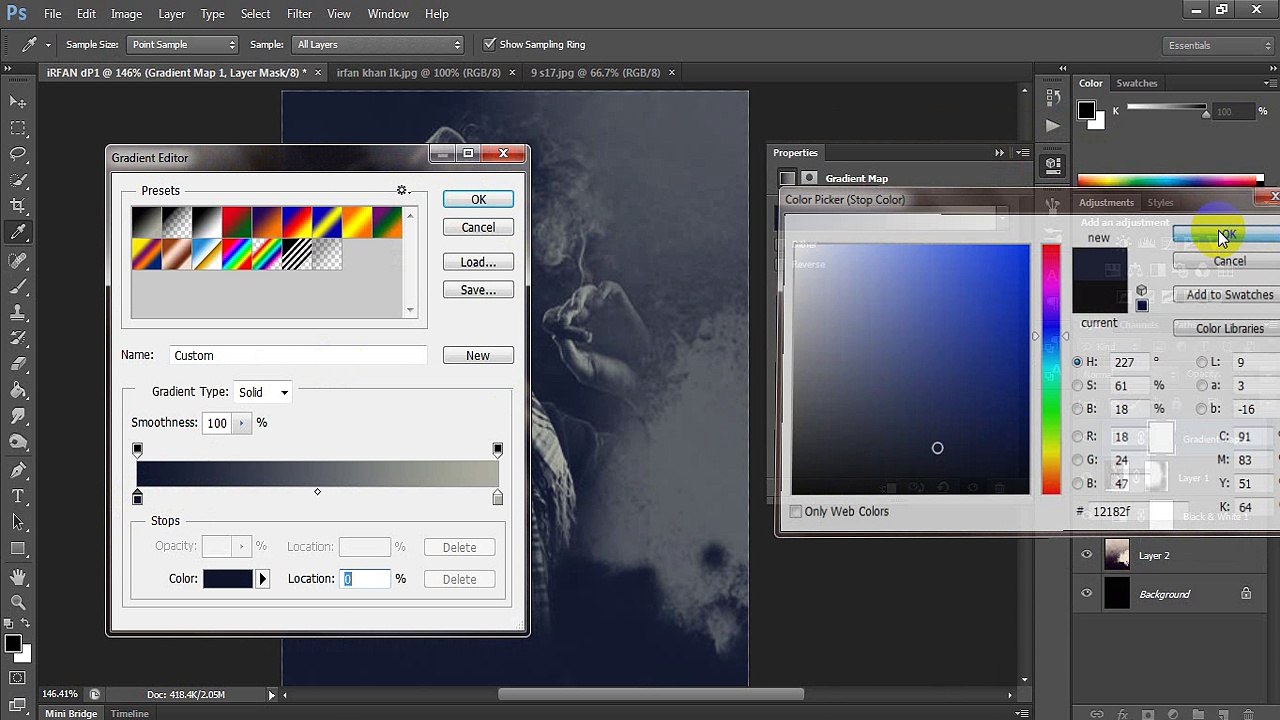Switch to the irfan khan Ik.jpg tab
The width and height of the screenshot is (1280, 720).
click(x=419, y=72)
